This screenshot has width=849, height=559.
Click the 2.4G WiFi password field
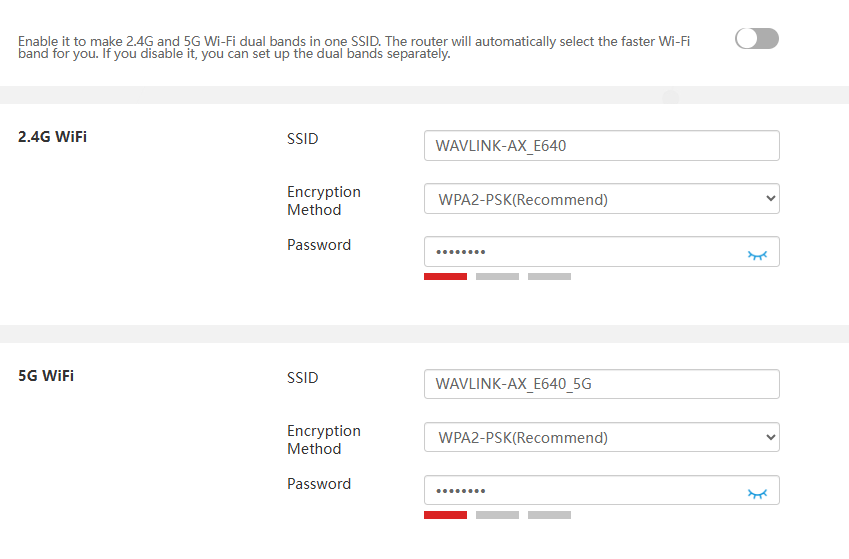(580, 252)
